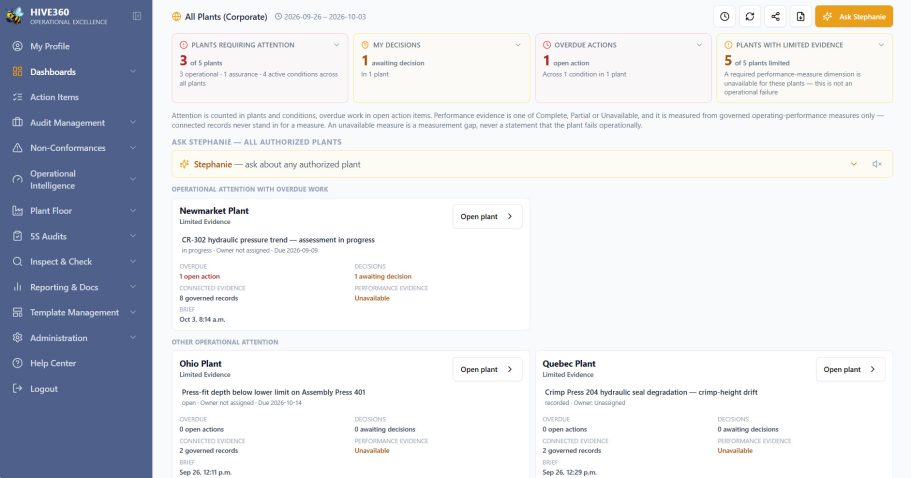911x478 pixels.
Task: Click the Action Items checklist icon
Action: coord(17,97)
